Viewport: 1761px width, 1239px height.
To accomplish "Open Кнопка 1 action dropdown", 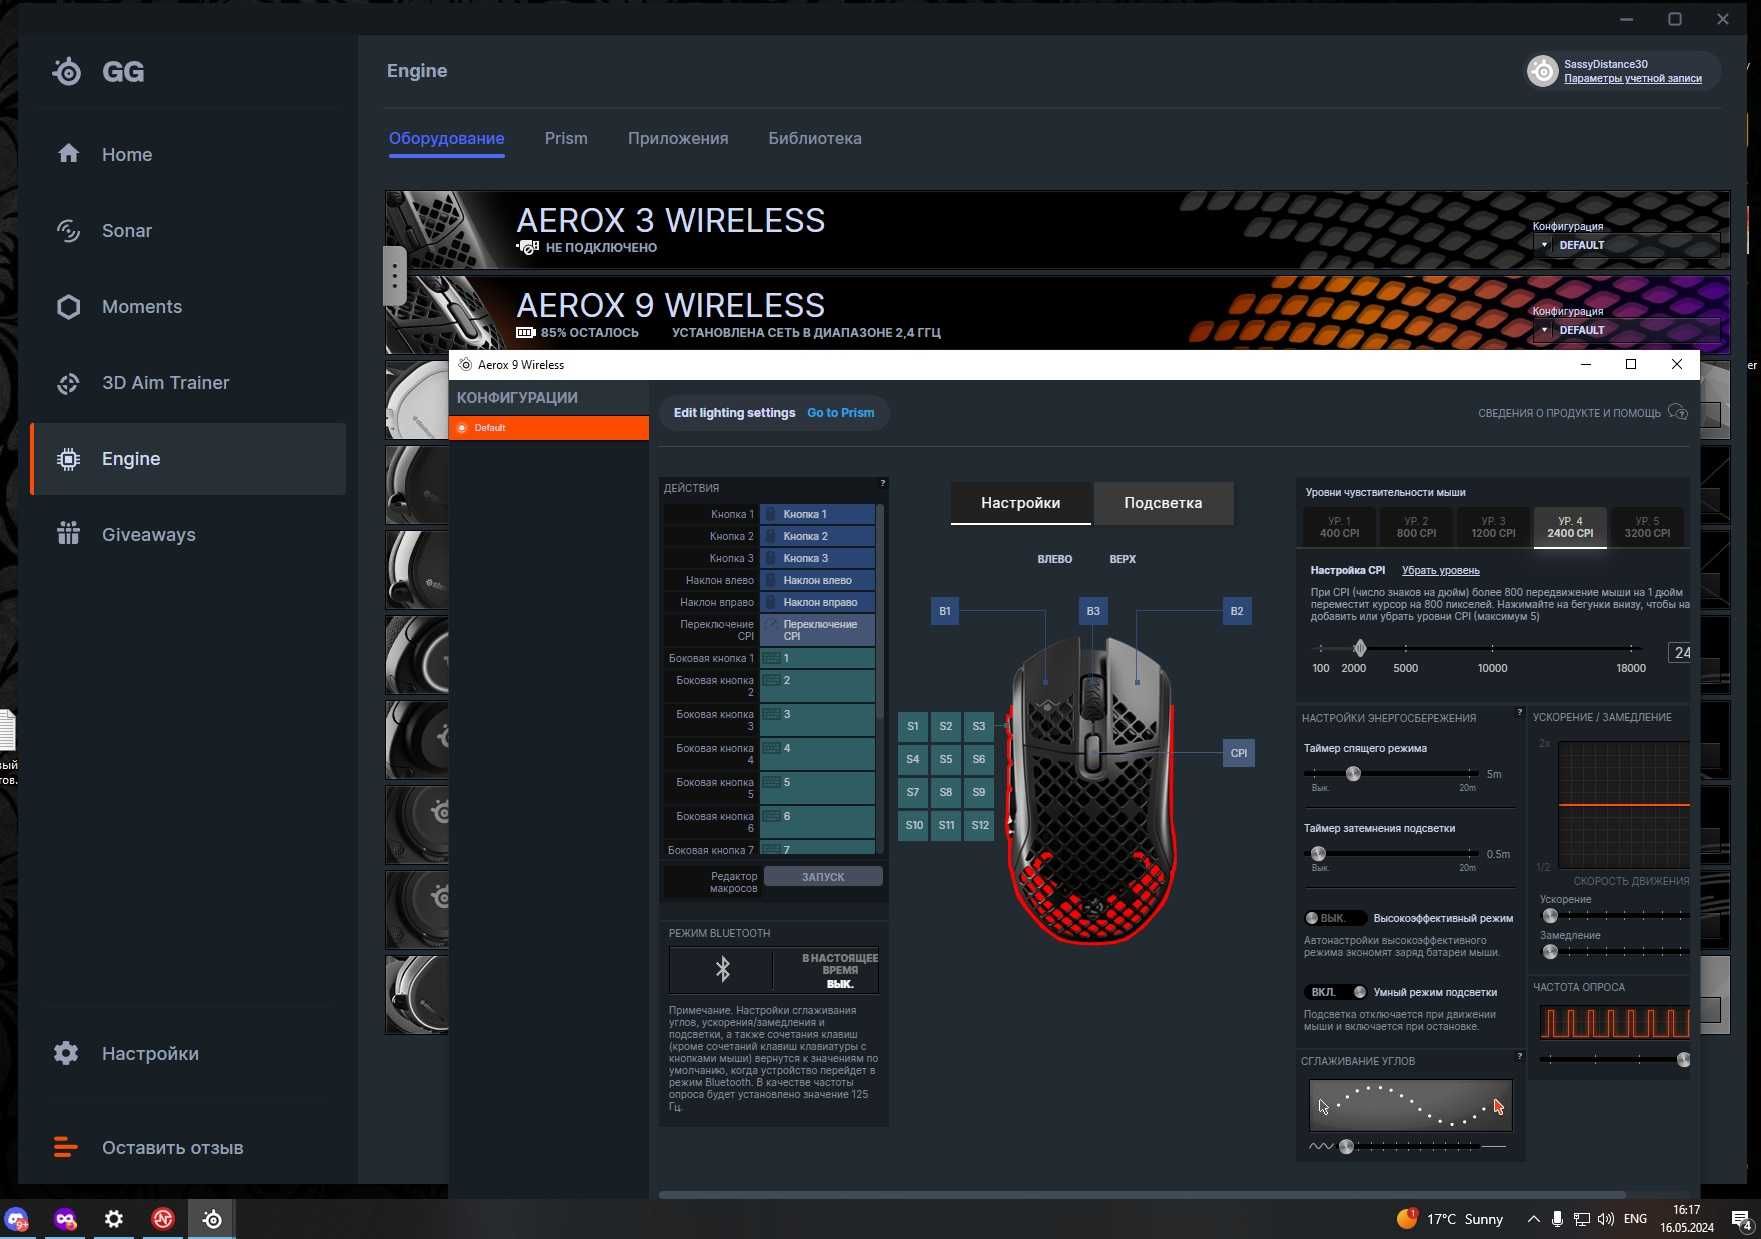I will point(817,514).
